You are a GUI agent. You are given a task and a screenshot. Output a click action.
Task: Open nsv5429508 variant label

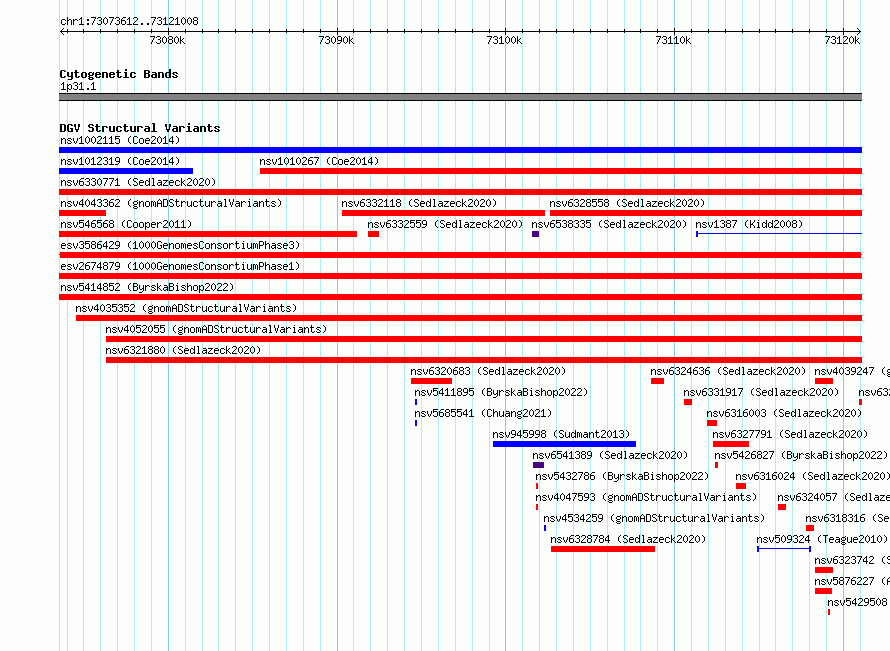pos(857,602)
